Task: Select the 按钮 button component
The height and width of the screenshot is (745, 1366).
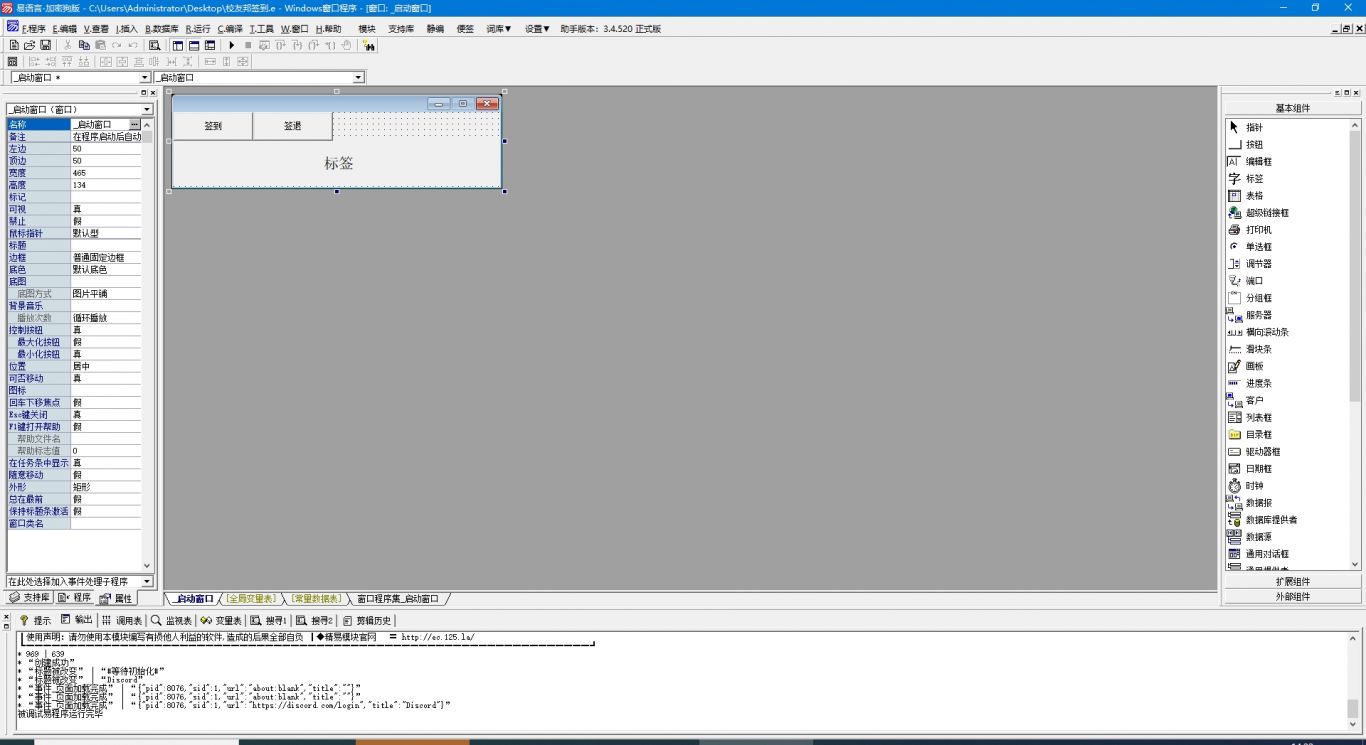Action: [1245, 144]
